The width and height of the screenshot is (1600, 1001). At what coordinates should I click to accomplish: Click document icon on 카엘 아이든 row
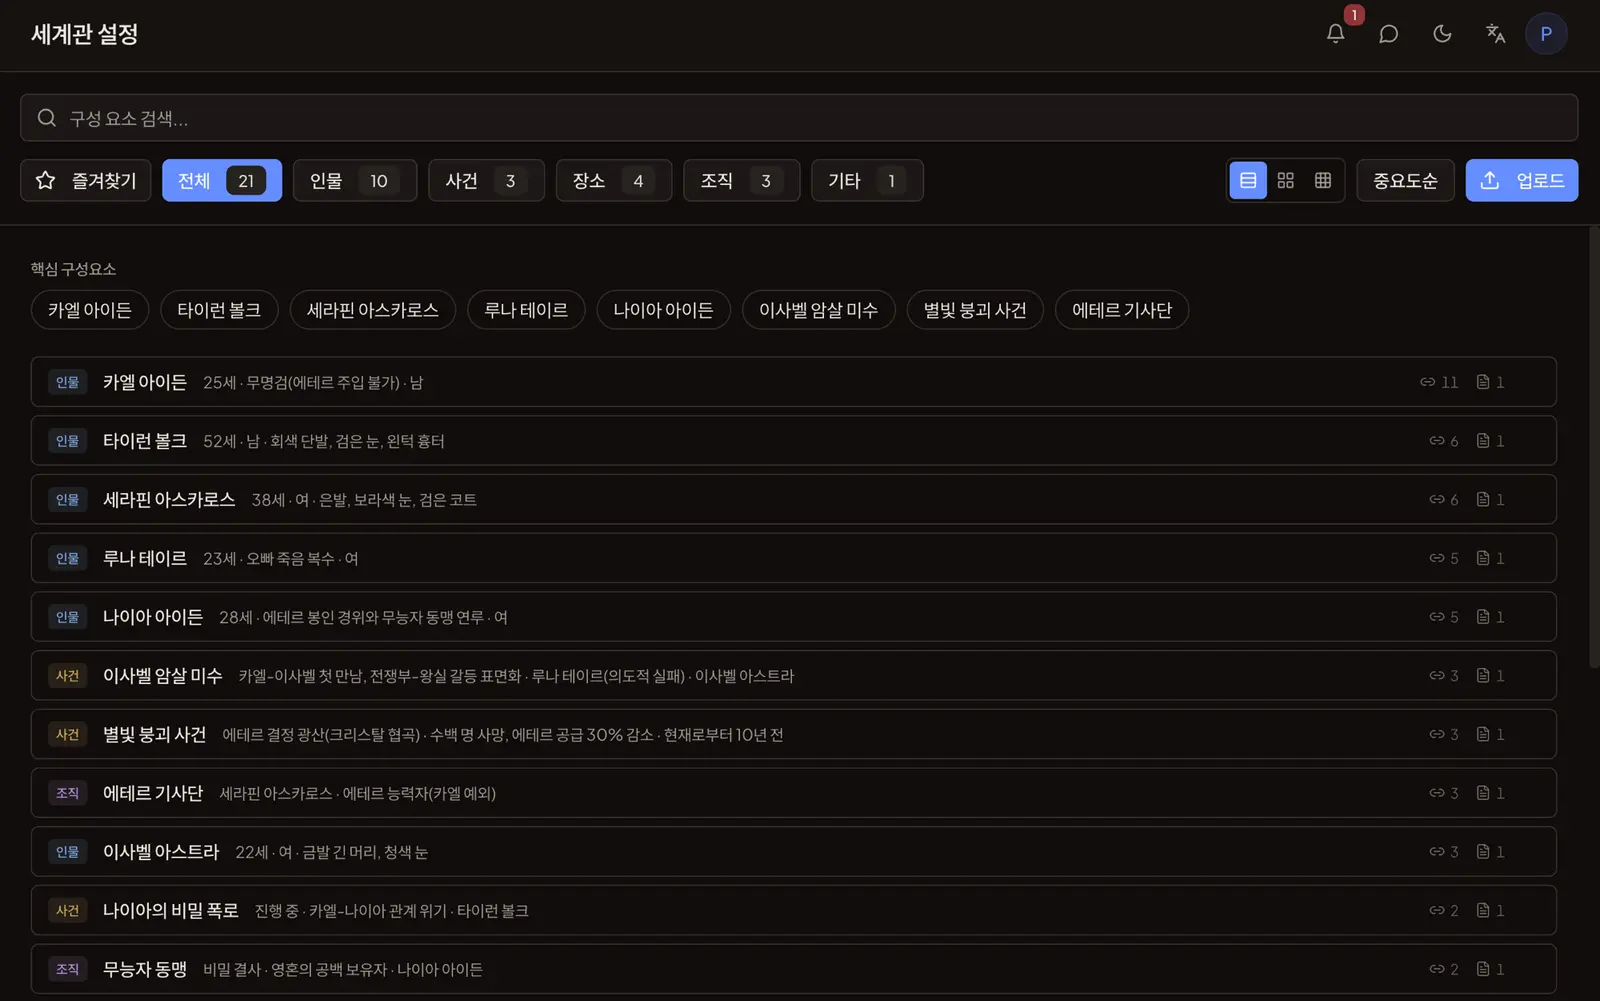coord(1483,382)
